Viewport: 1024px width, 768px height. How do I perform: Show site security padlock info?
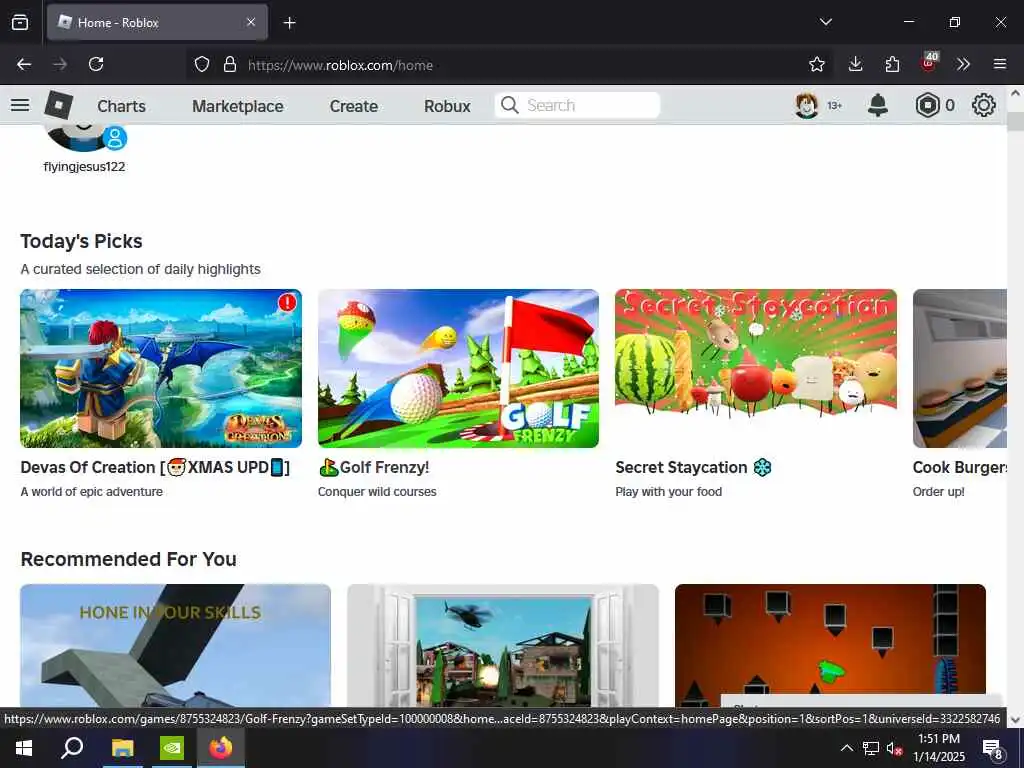click(x=230, y=64)
